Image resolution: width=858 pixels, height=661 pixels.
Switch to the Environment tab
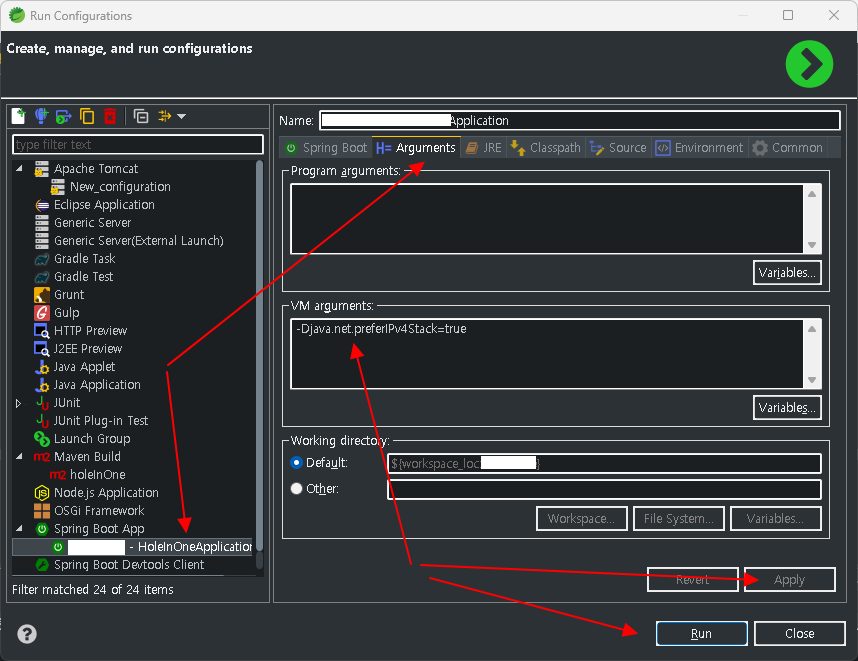click(699, 148)
